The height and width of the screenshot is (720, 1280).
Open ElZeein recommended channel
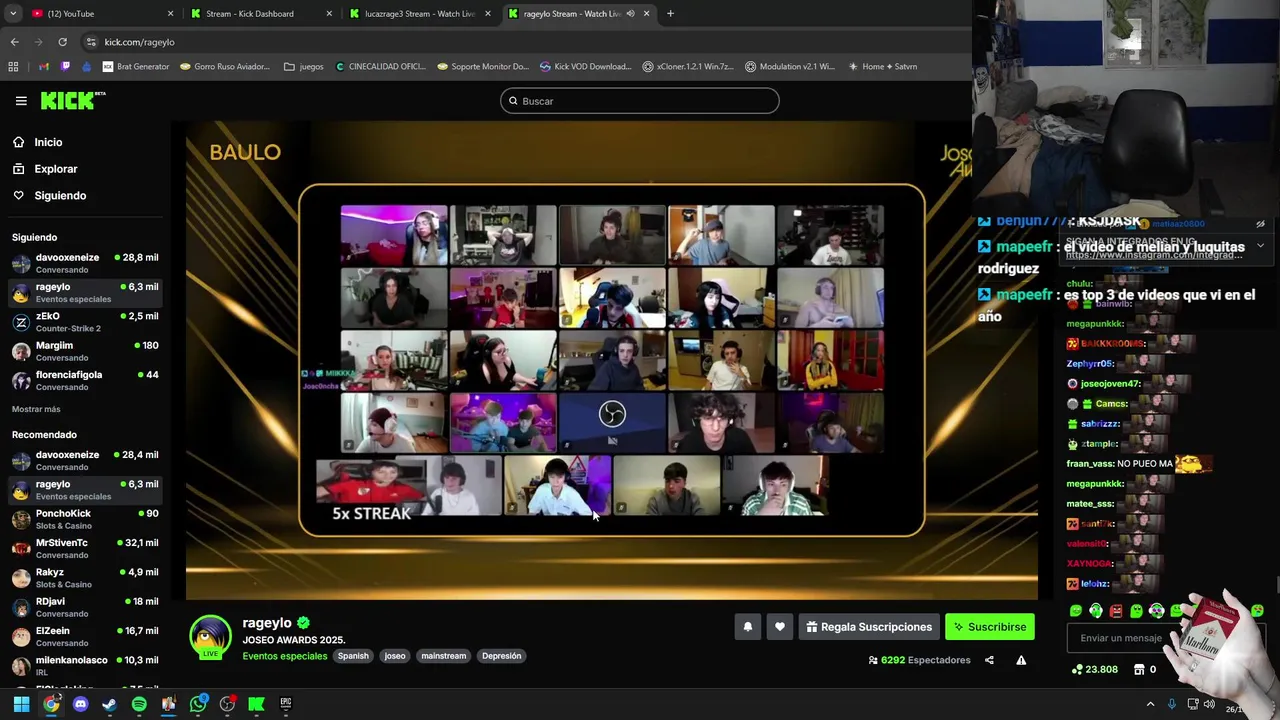coord(85,636)
